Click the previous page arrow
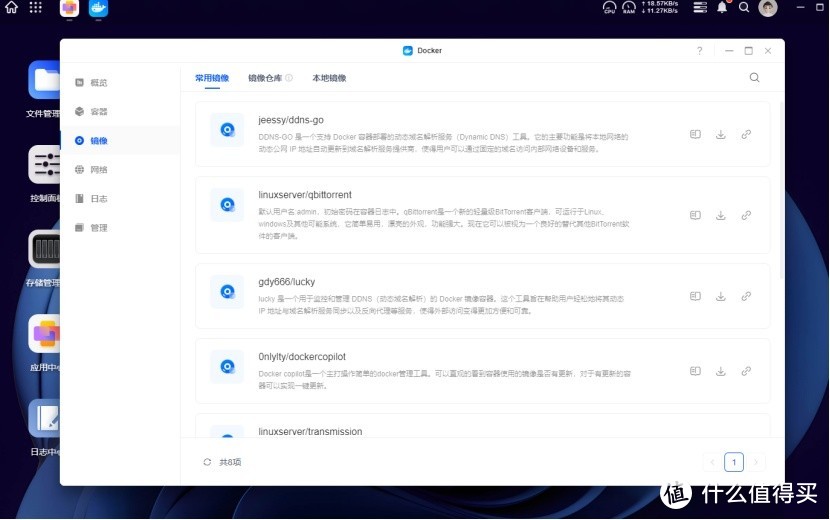 pyautogui.click(x=712, y=462)
